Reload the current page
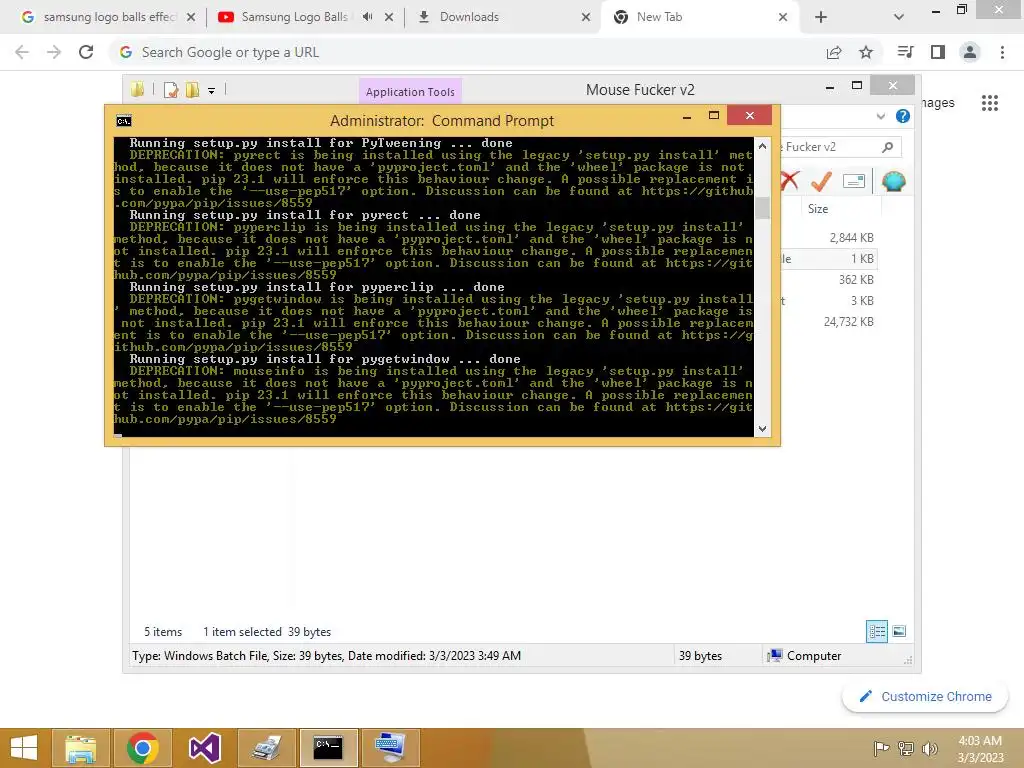The height and width of the screenshot is (768, 1024). click(x=86, y=52)
